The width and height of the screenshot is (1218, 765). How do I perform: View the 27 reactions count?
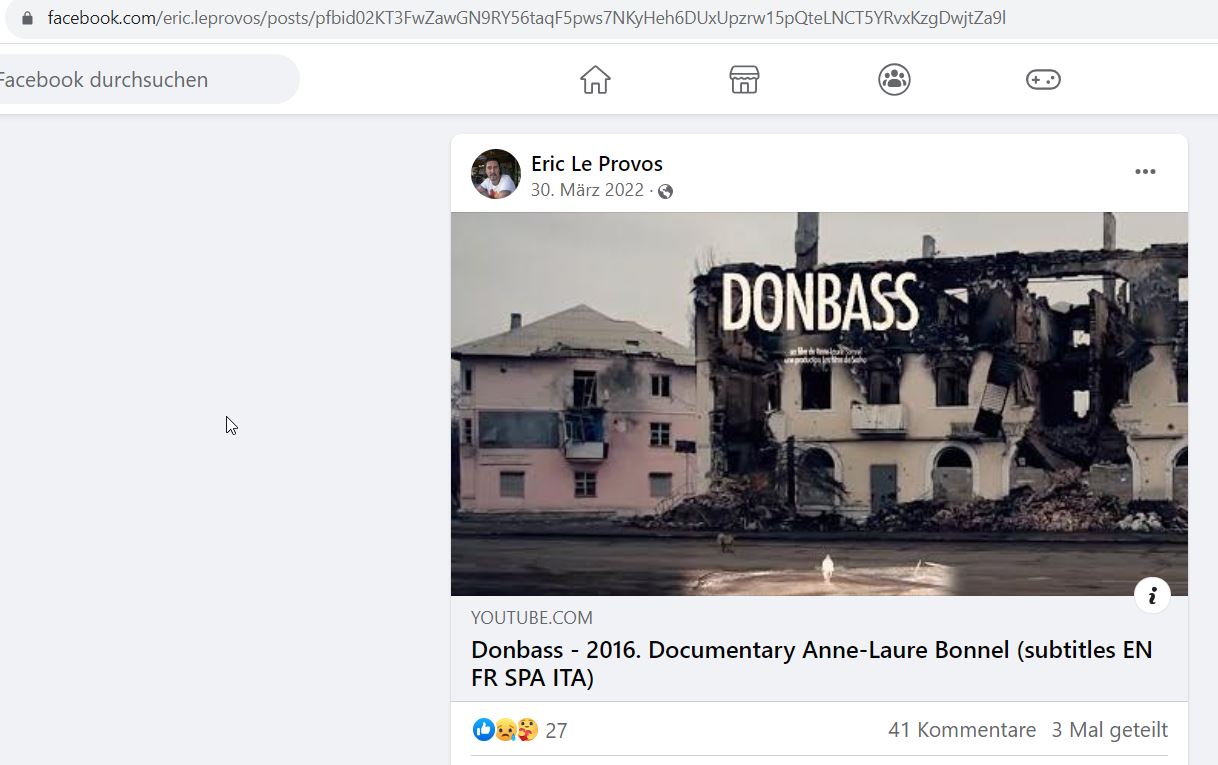[x=556, y=731]
